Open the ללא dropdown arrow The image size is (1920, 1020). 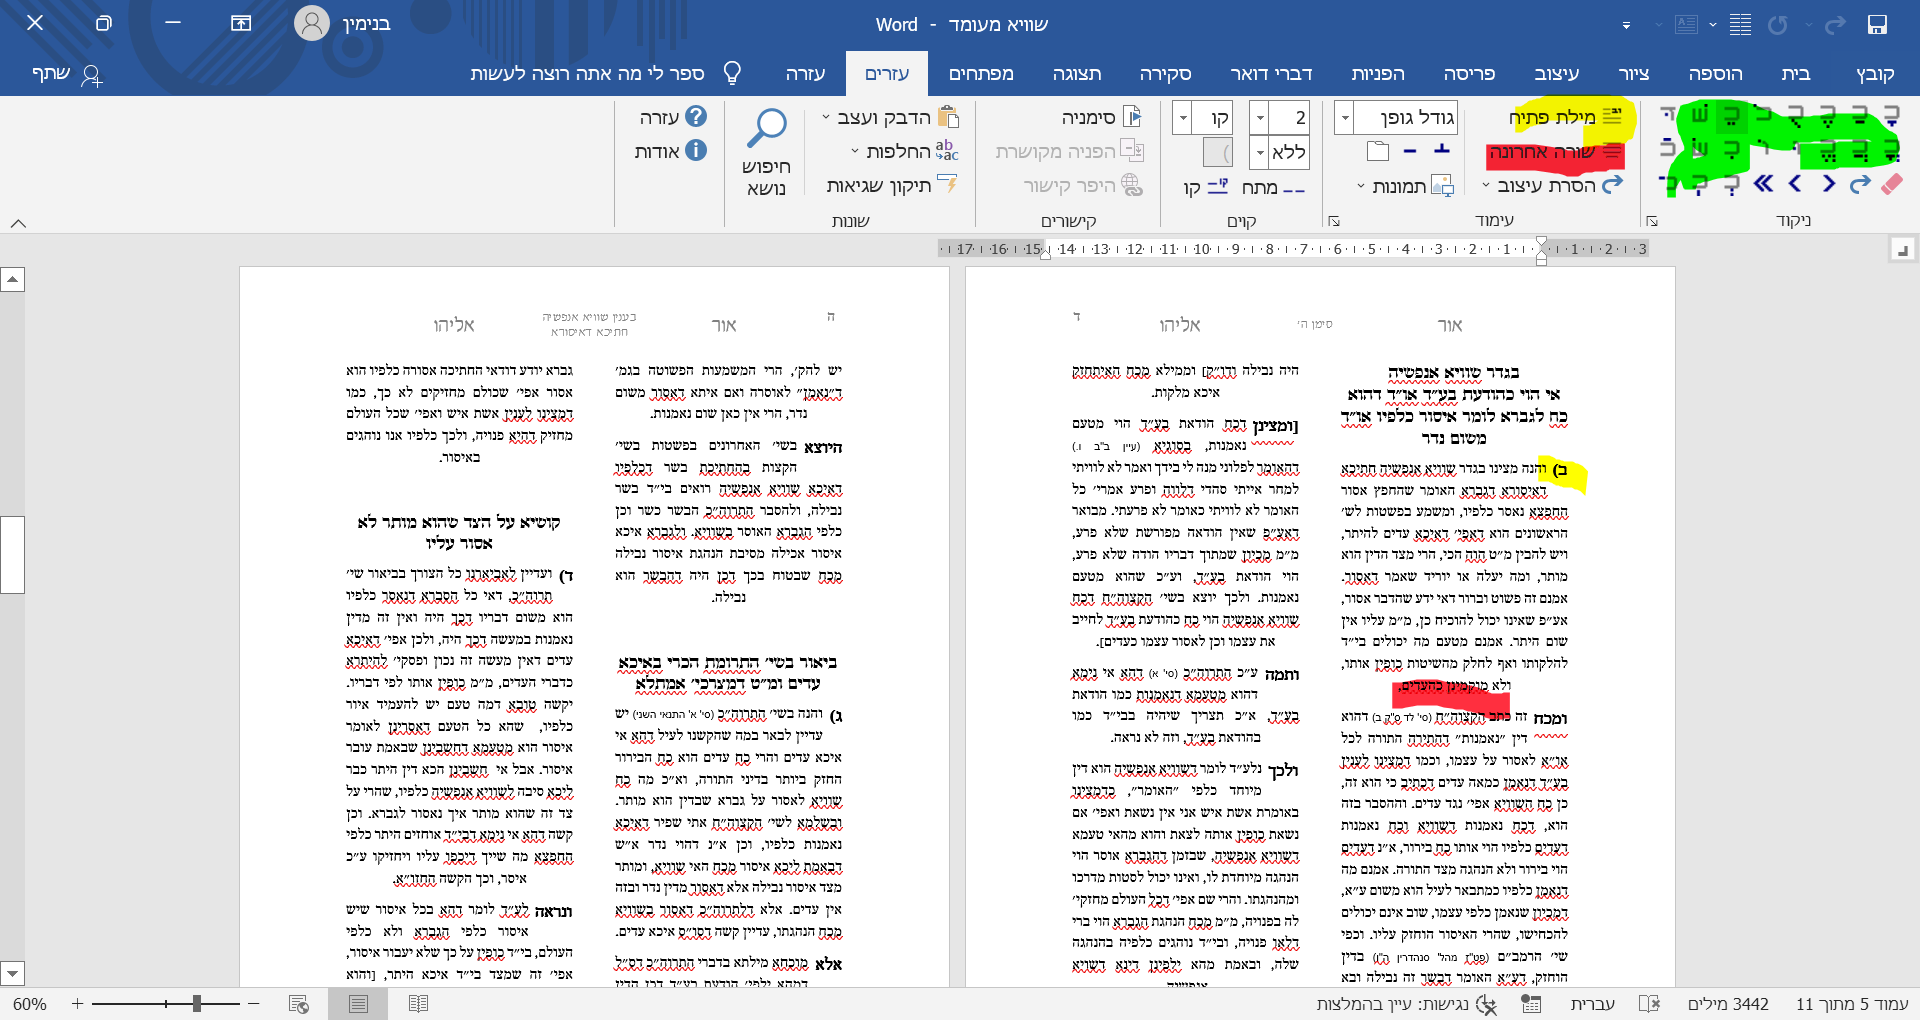click(1260, 152)
